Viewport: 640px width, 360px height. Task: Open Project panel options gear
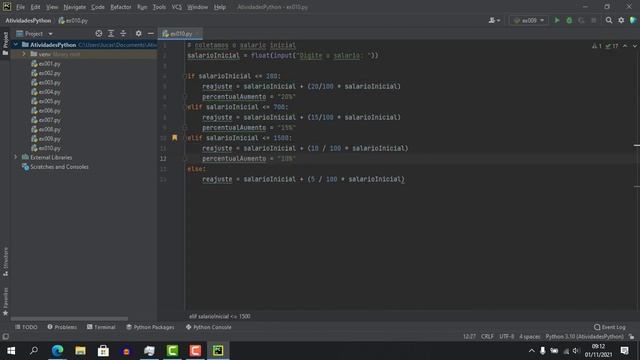click(x=138, y=33)
